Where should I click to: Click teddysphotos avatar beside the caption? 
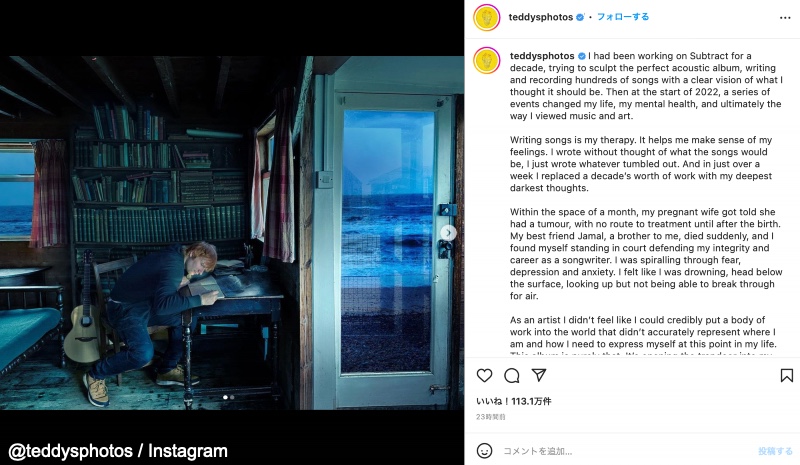click(487, 61)
